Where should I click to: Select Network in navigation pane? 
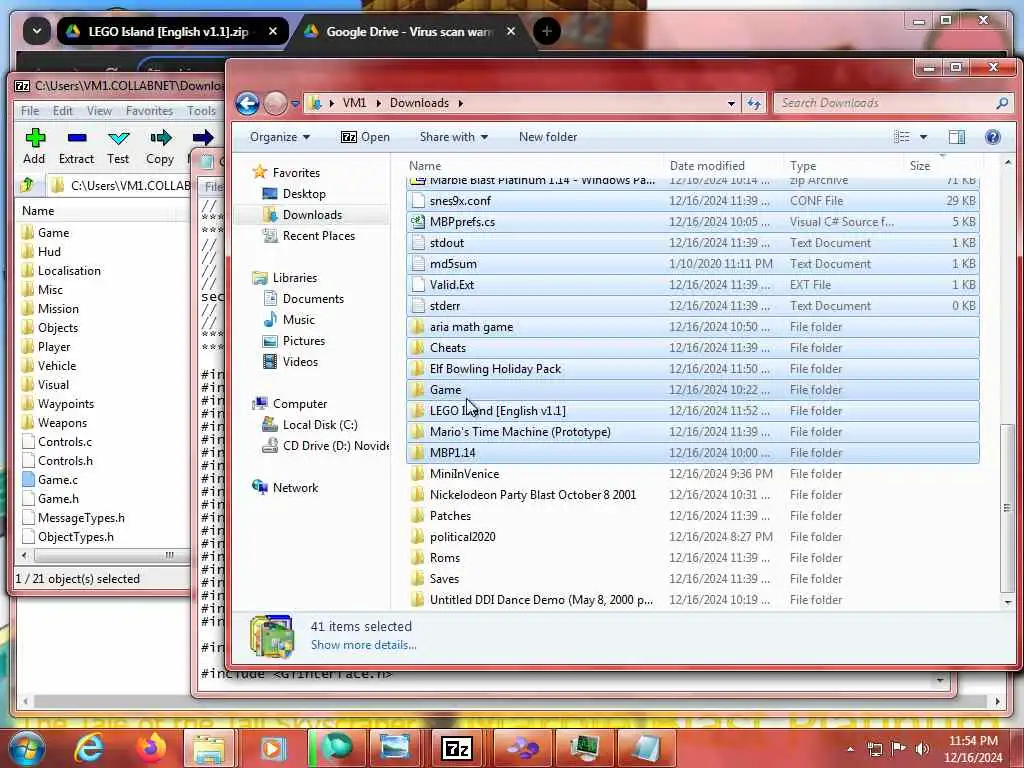tap(295, 488)
